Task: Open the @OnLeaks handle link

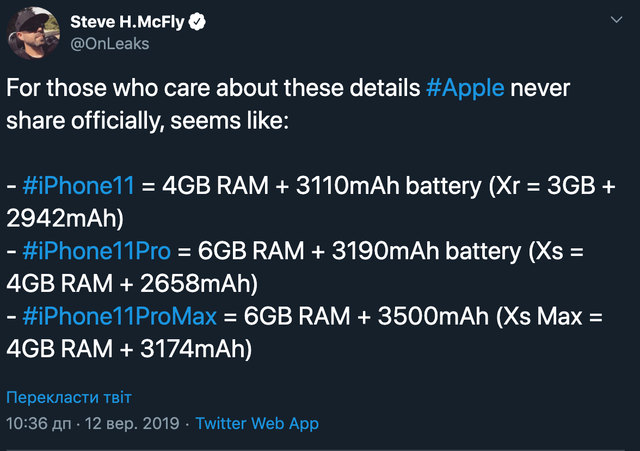Action: tap(105, 44)
